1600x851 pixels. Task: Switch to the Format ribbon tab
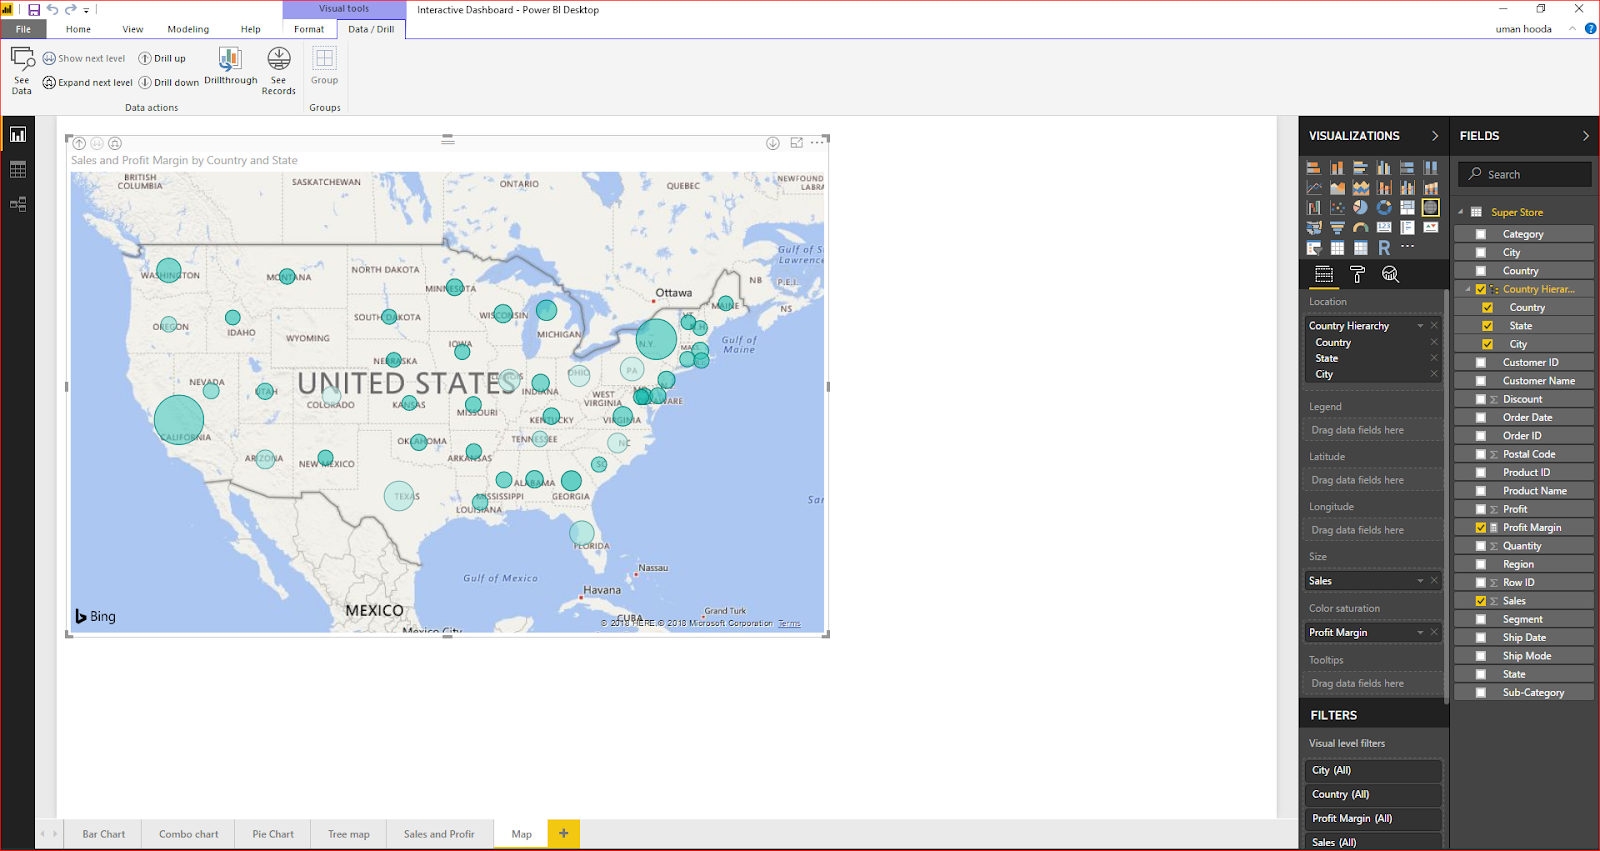click(x=309, y=29)
